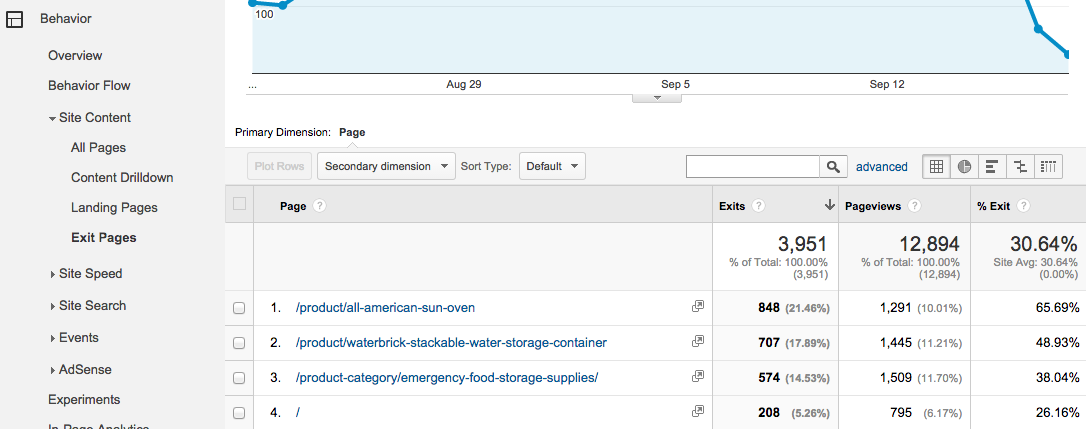Image resolution: width=1086 pixels, height=429 pixels.
Task: Open all-american-sun-oven page in new window icon
Action: (698, 308)
